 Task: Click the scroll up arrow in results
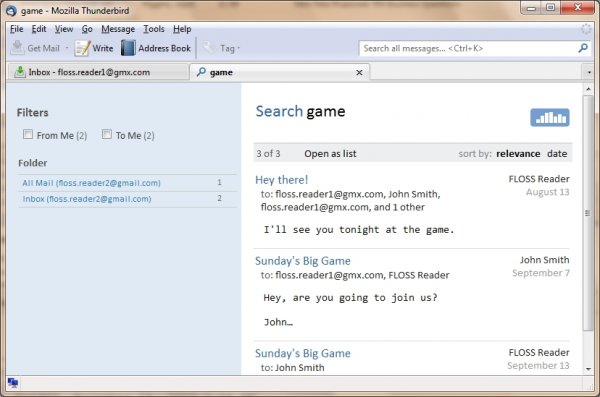pos(588,89)
